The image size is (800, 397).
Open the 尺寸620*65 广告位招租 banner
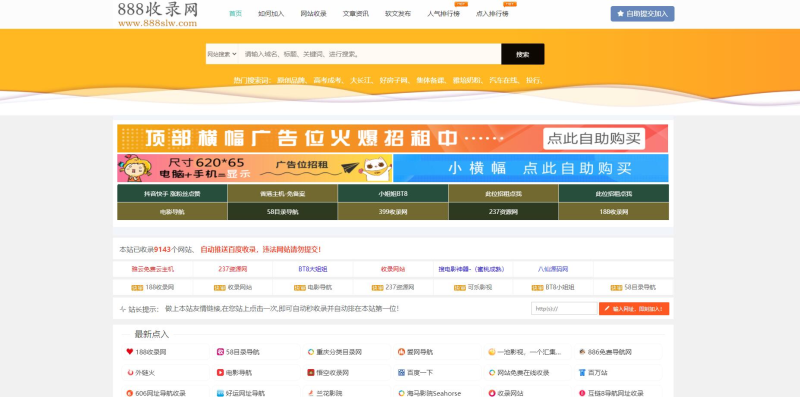click(x=255, y=168)
